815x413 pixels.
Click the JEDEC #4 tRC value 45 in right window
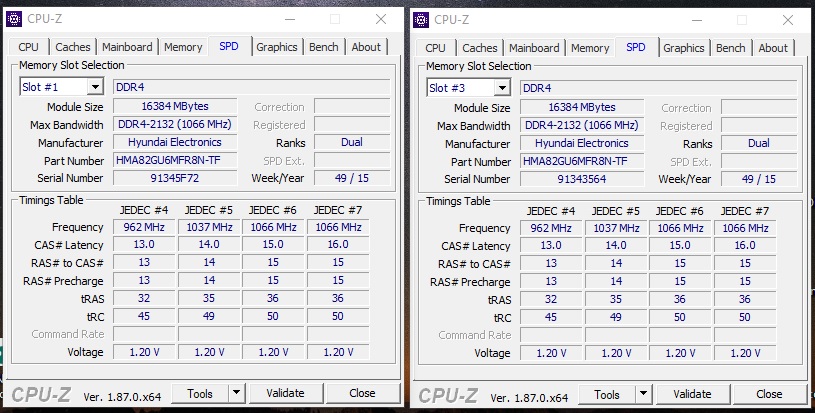[x=551, y=317]
